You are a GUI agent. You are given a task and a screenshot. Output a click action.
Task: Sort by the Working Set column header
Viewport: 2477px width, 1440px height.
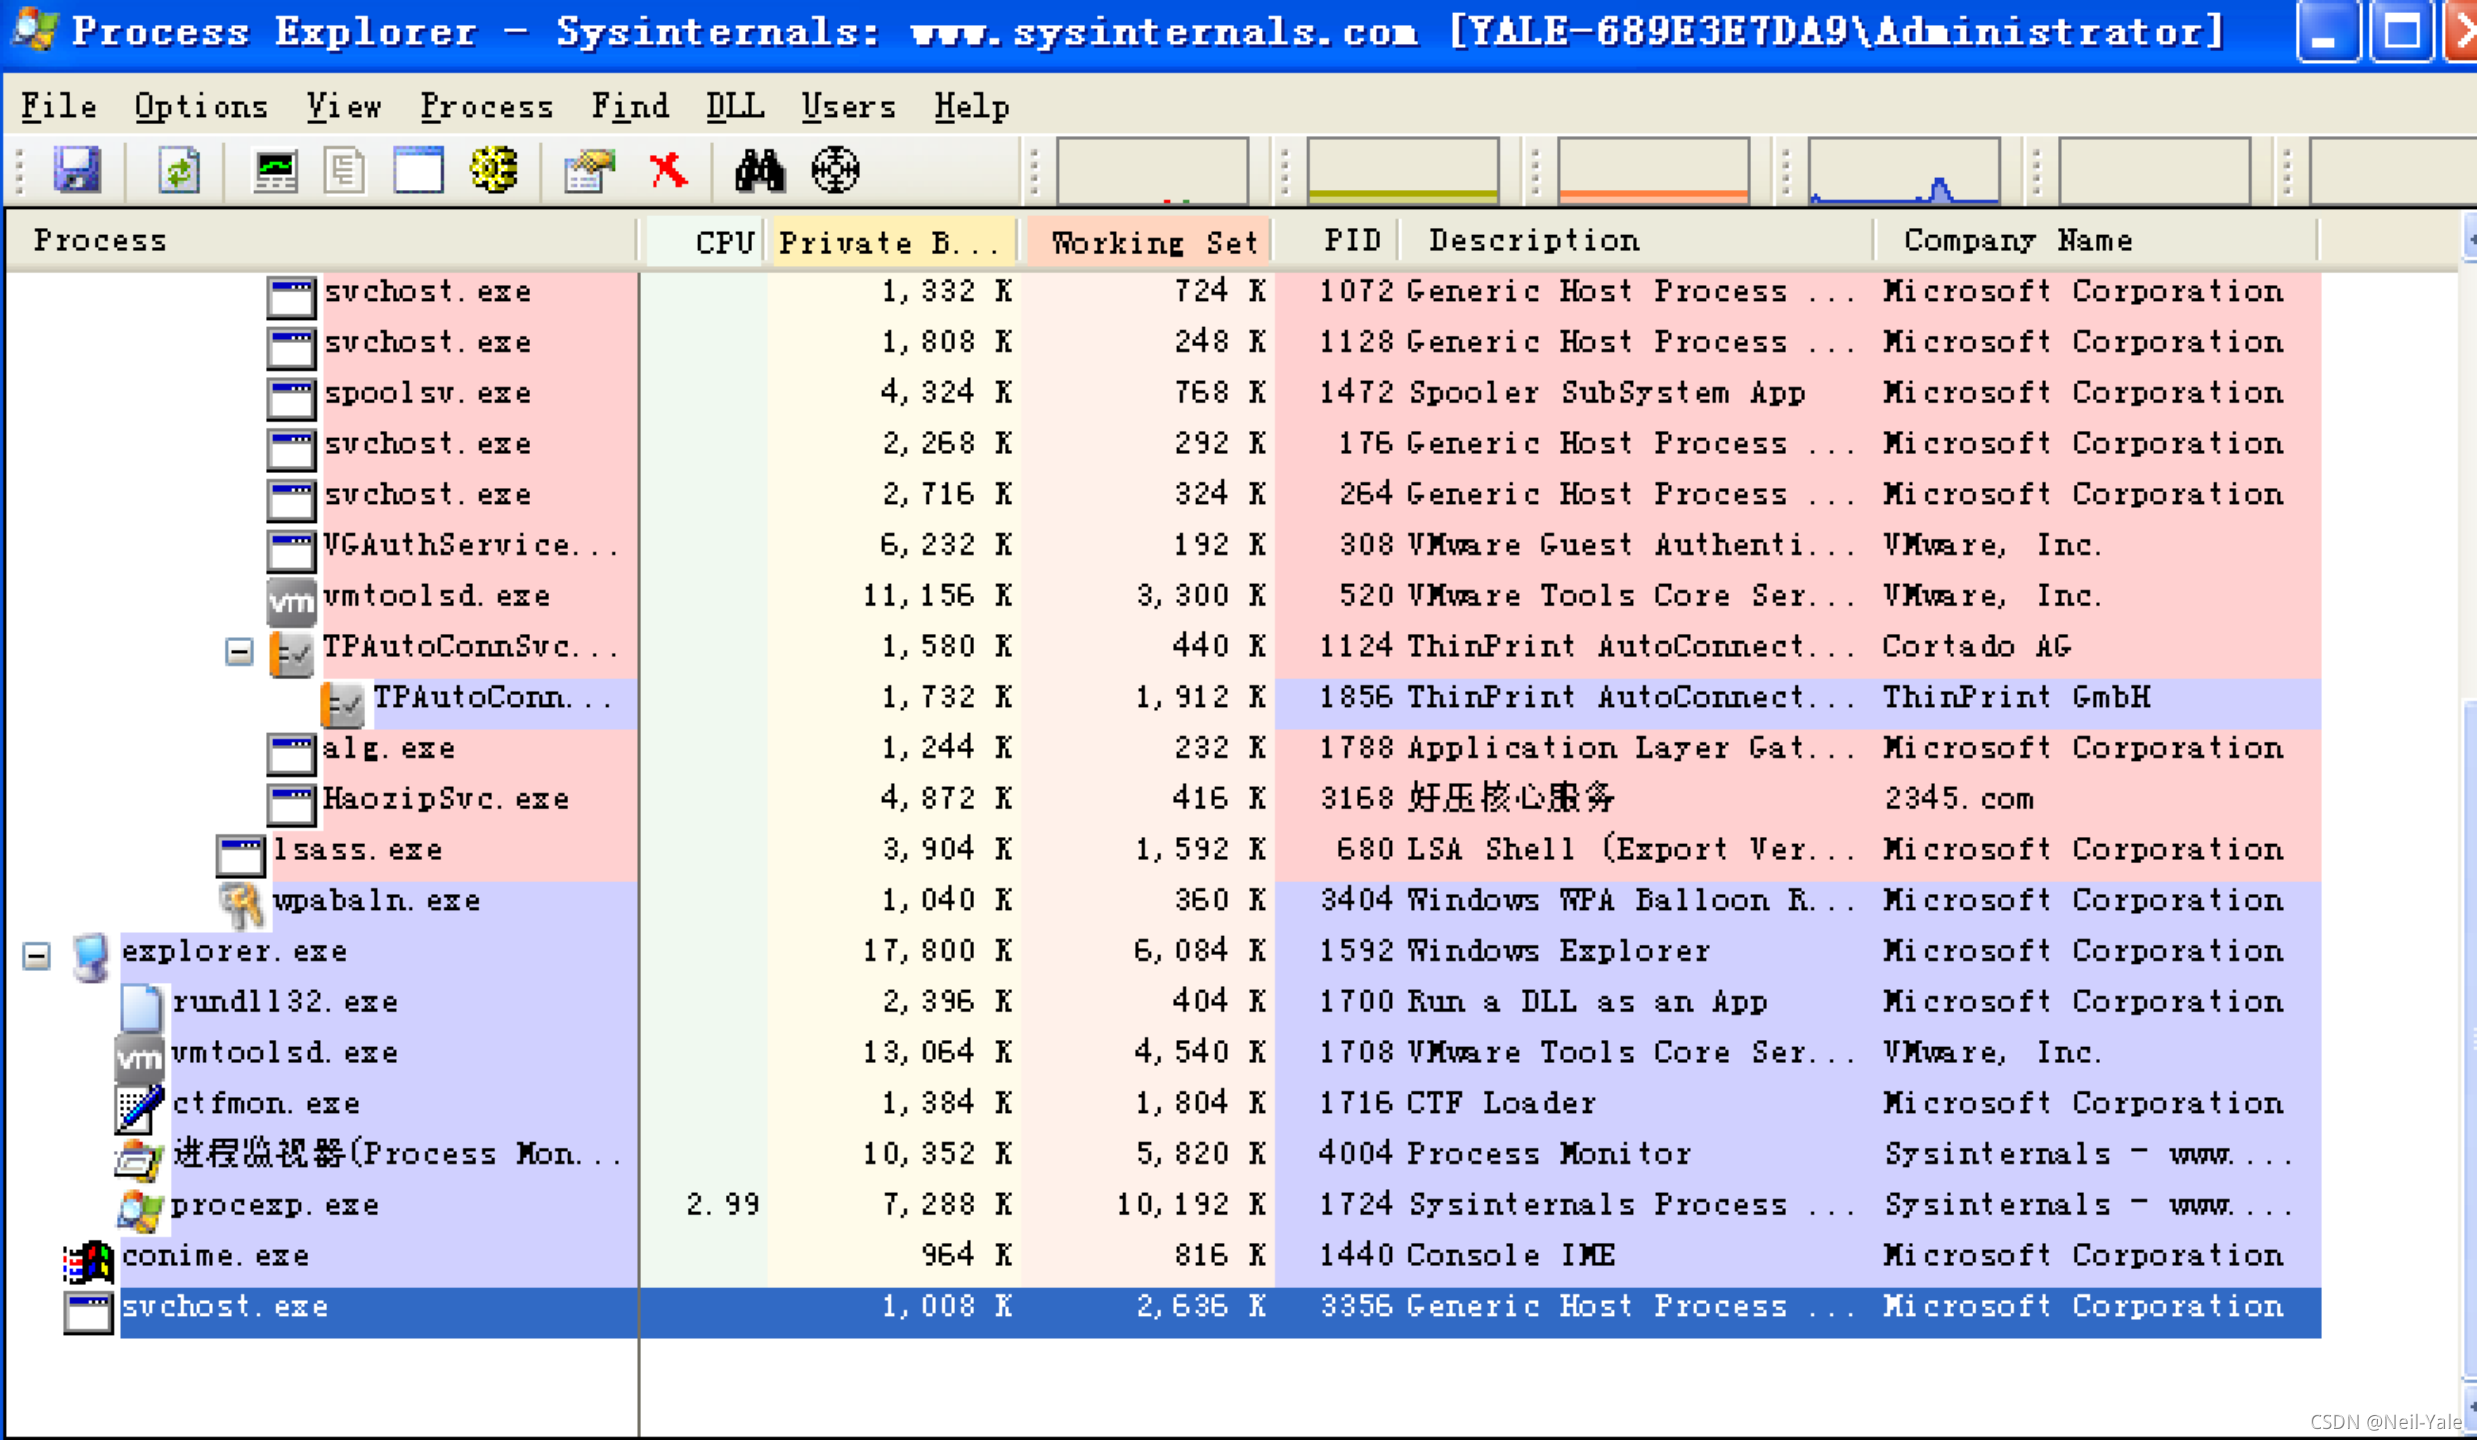(x=1148, y=241)
